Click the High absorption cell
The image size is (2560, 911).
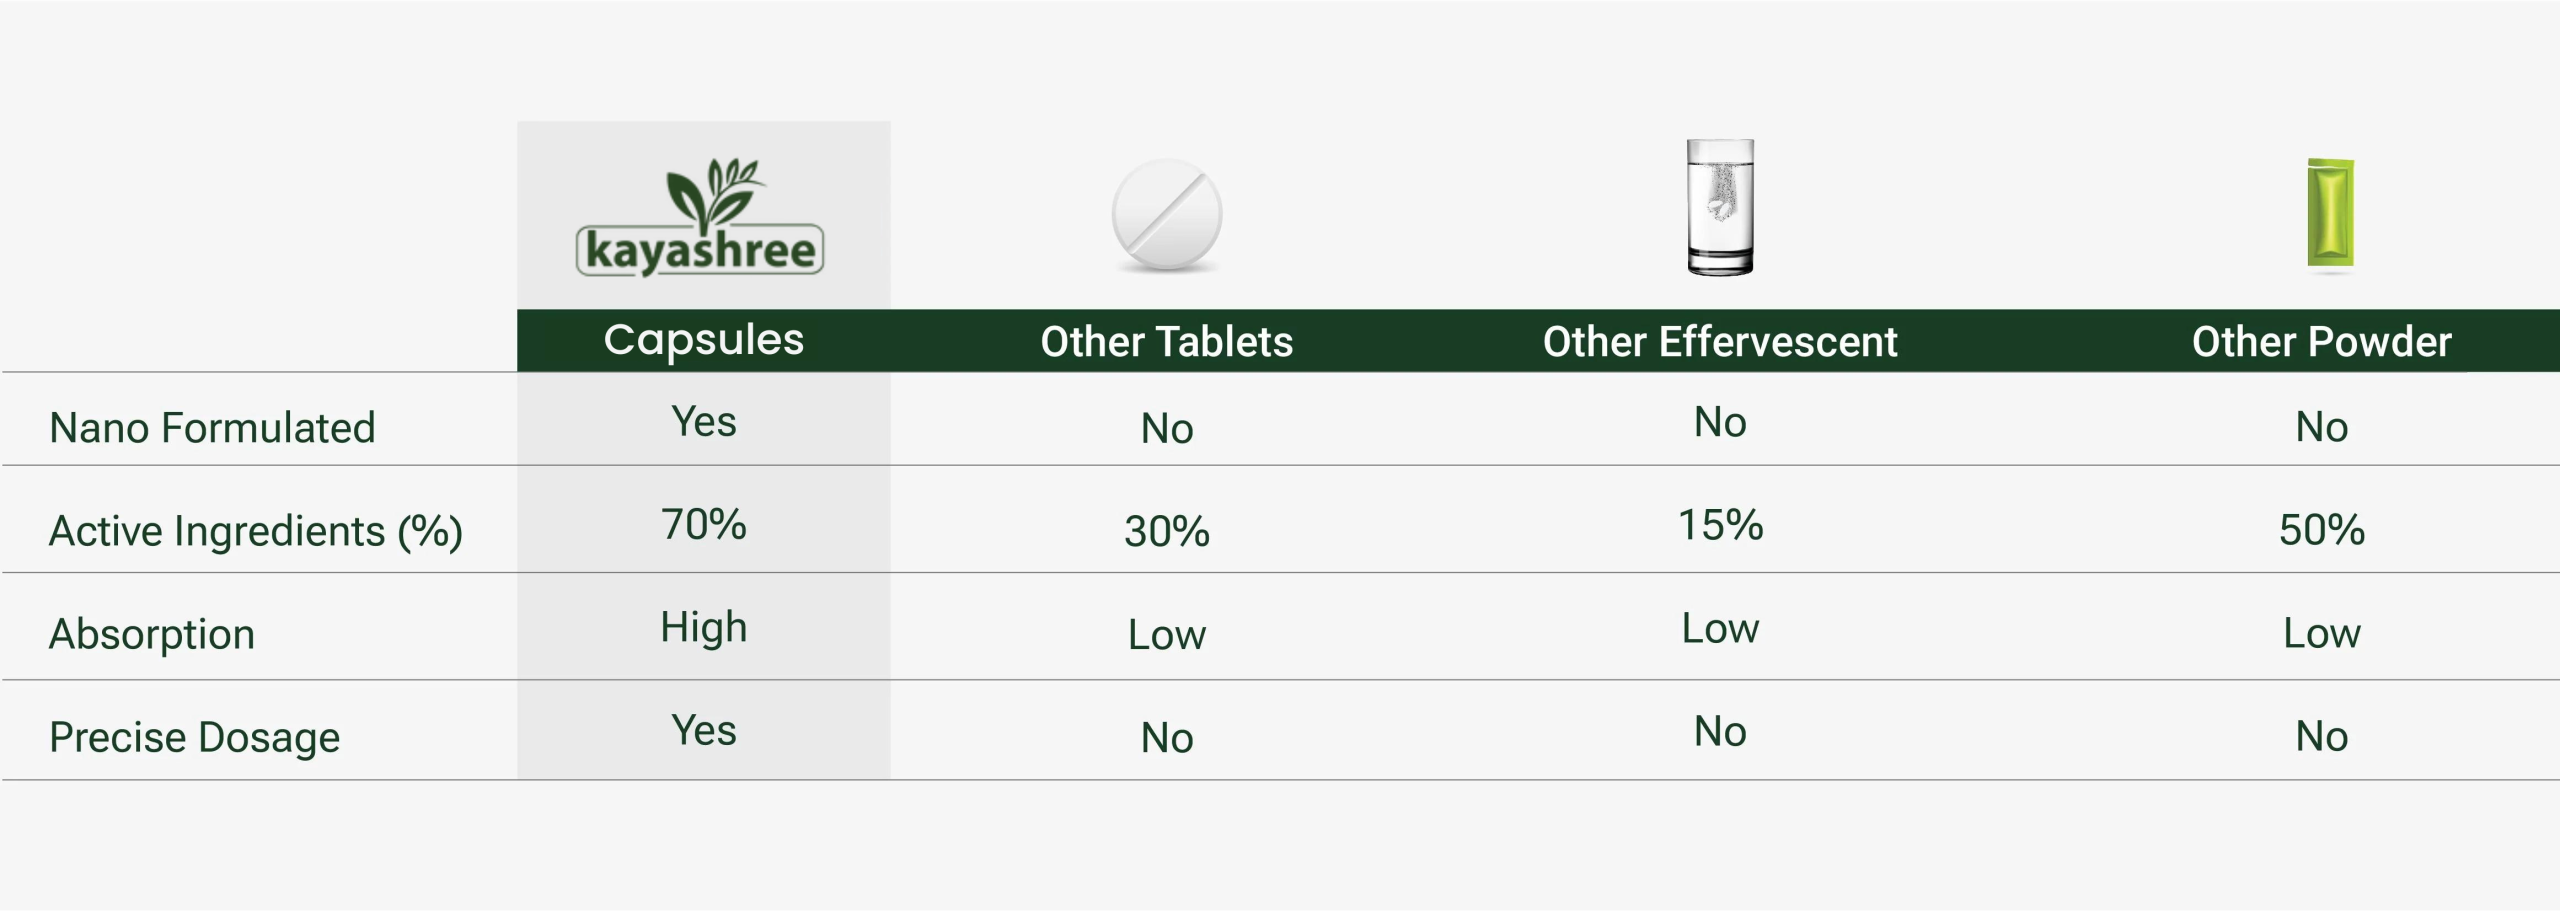[x=703, y=628]
